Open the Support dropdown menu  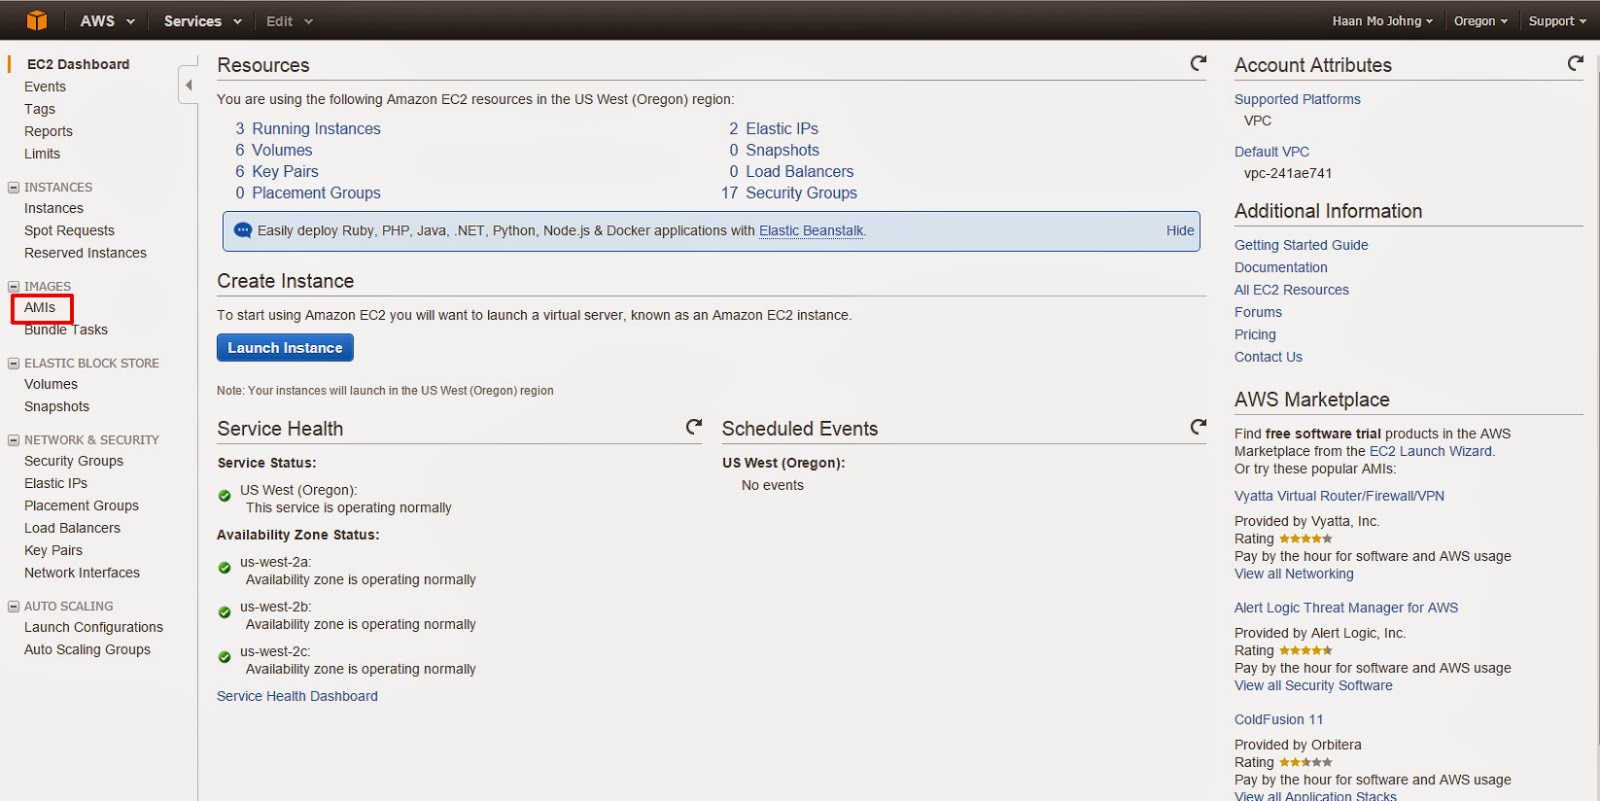pyautogui.click(x=1557, y=21)
